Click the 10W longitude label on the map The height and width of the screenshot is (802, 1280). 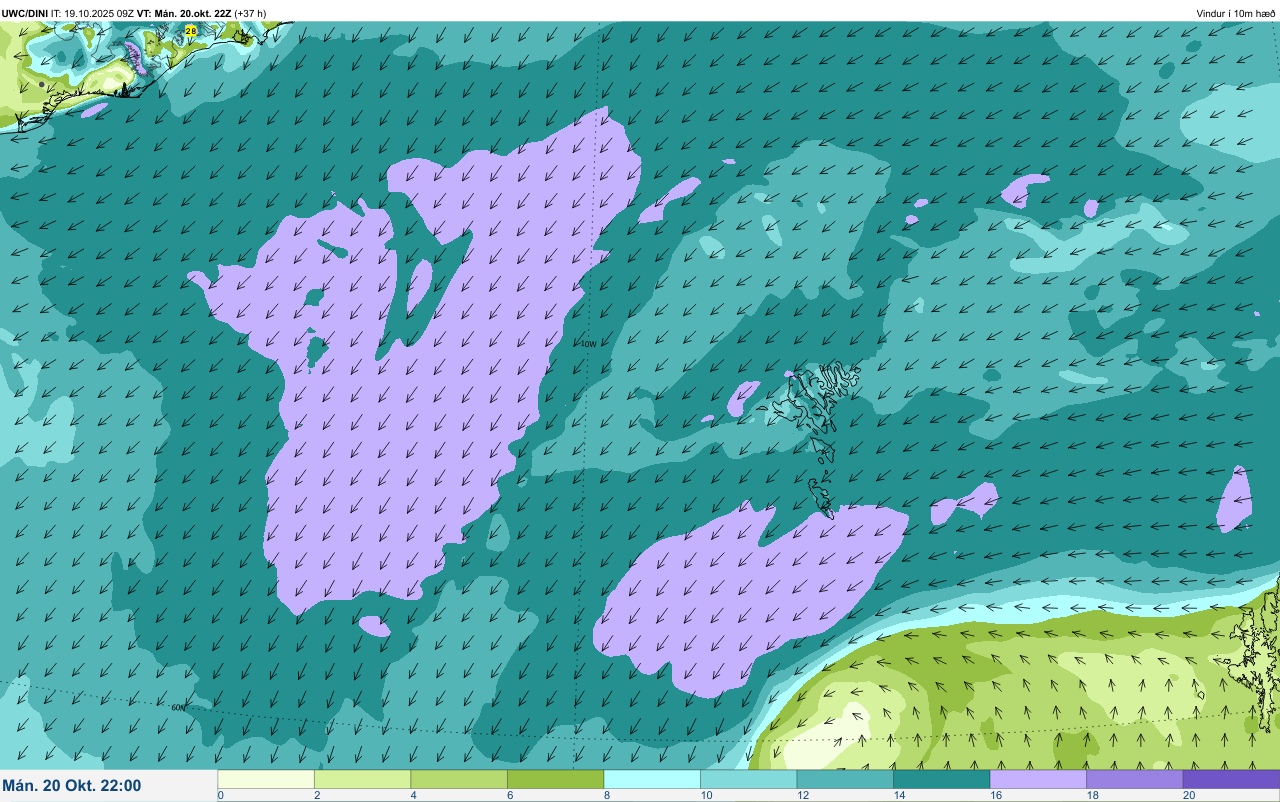[588, 344]
